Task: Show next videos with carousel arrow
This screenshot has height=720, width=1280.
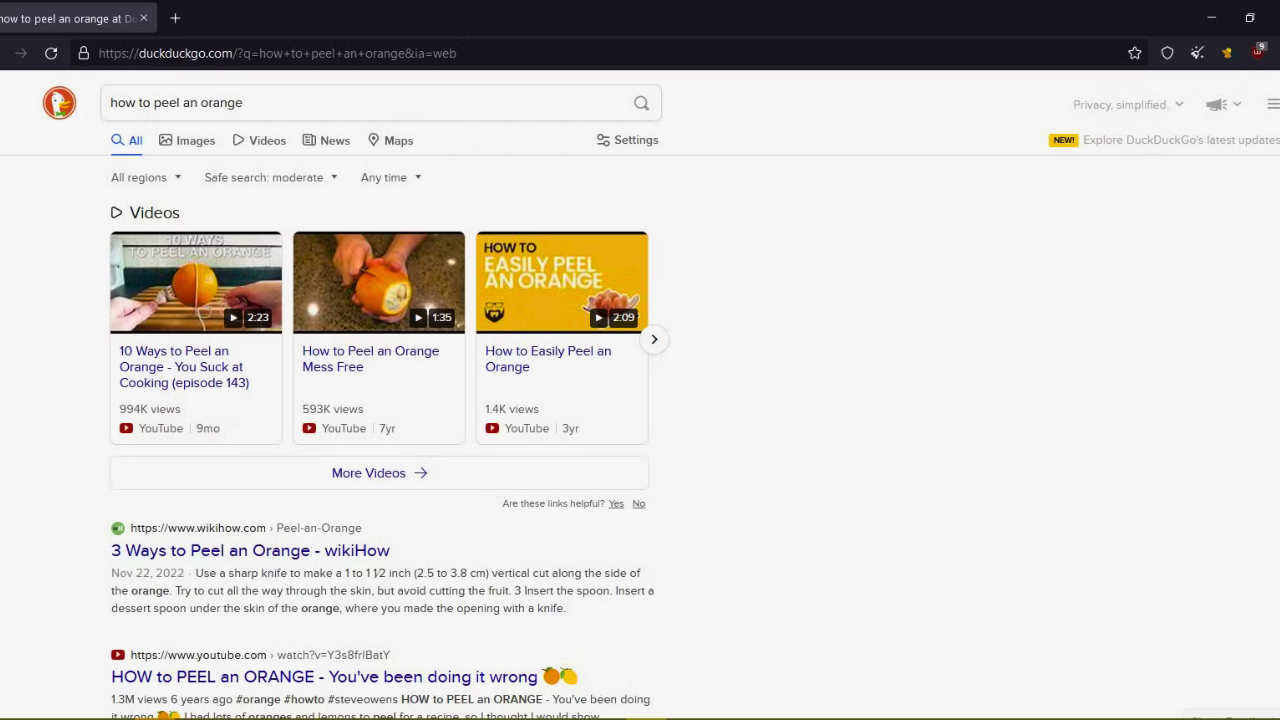Action: [654, 339]
